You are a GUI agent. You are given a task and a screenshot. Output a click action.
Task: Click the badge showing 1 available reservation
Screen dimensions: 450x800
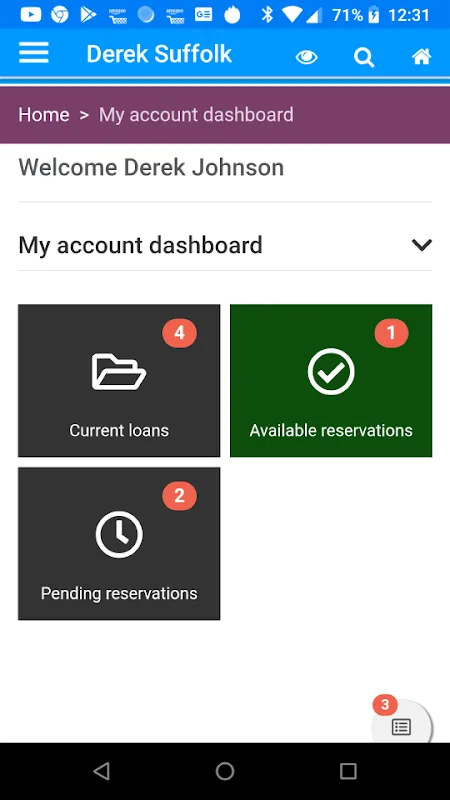[x=391, y=333]
